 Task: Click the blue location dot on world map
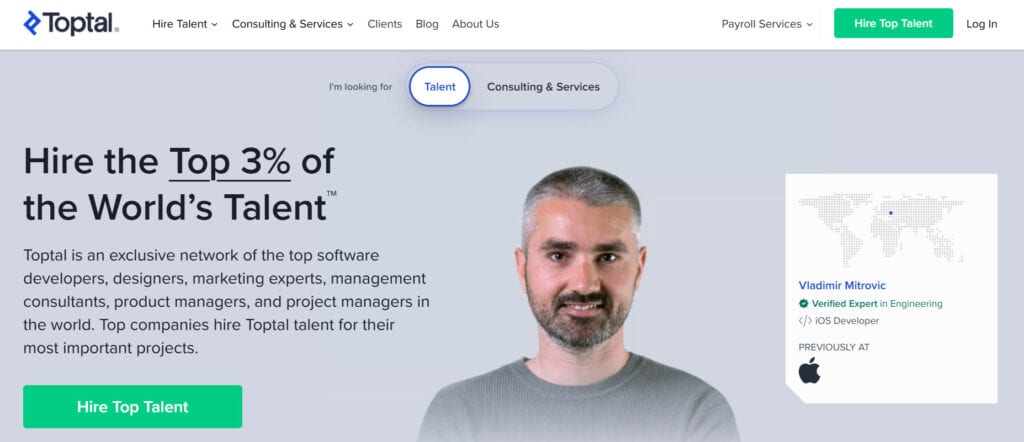click(891, 213)
